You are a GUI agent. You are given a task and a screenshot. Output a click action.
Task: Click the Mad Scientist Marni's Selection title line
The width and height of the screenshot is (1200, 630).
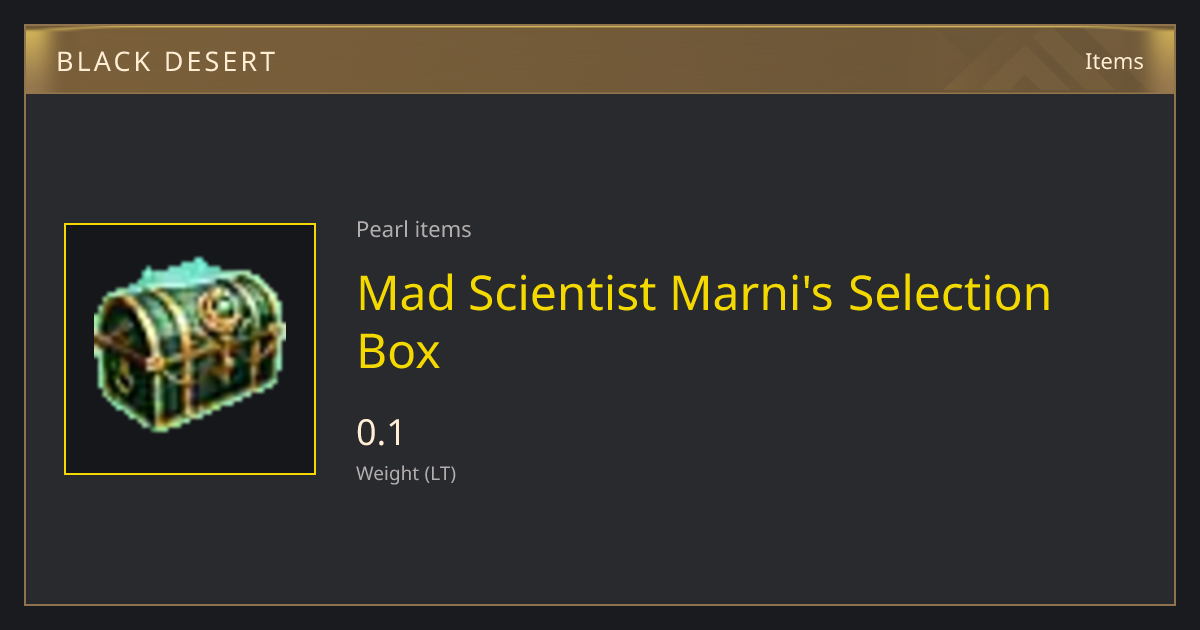tap(704, 294)
